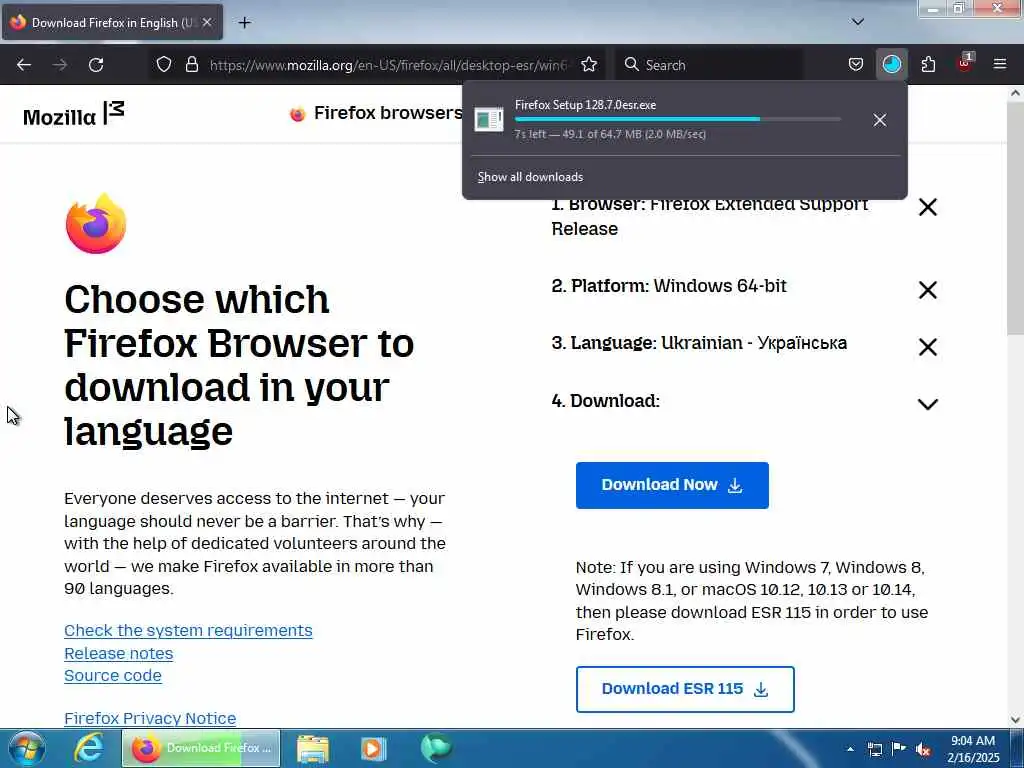Open Windows Media Player from taskbar
The height and width of the screenshot is (768, 1024).
(374, 748)
